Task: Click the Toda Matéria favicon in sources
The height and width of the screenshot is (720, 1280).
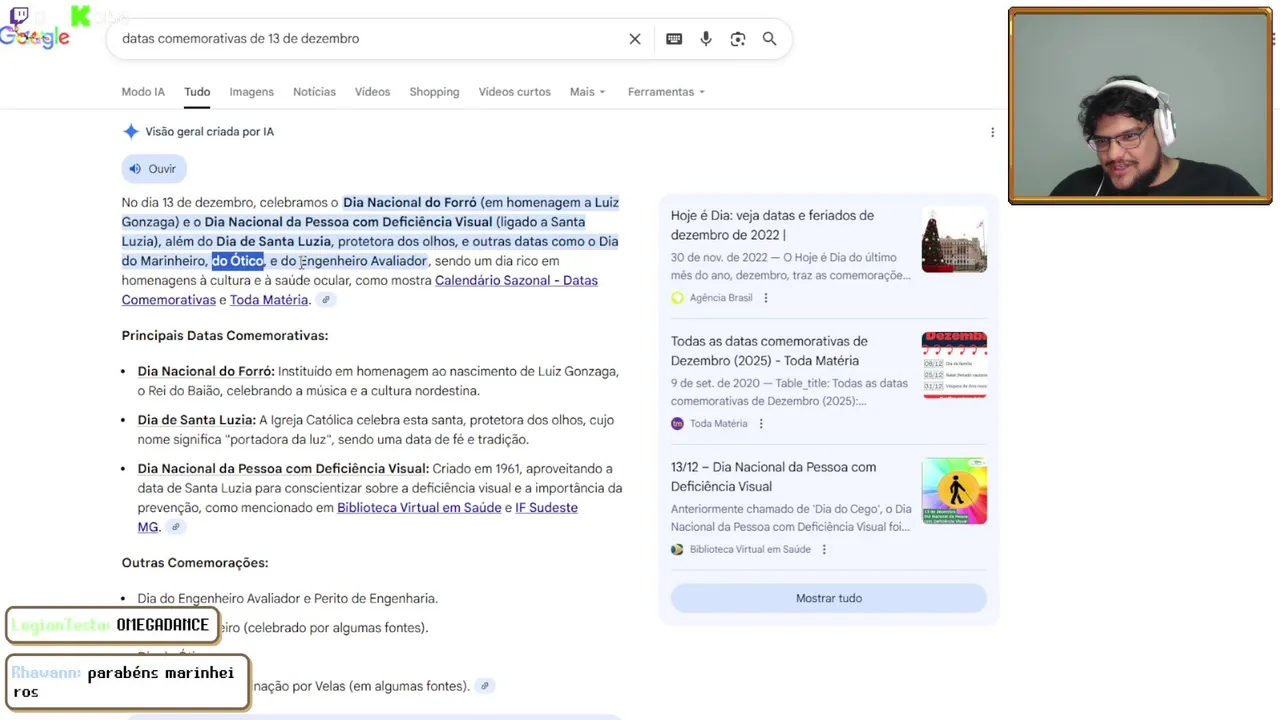Action: pyautogui.click(x=677, y=424)
